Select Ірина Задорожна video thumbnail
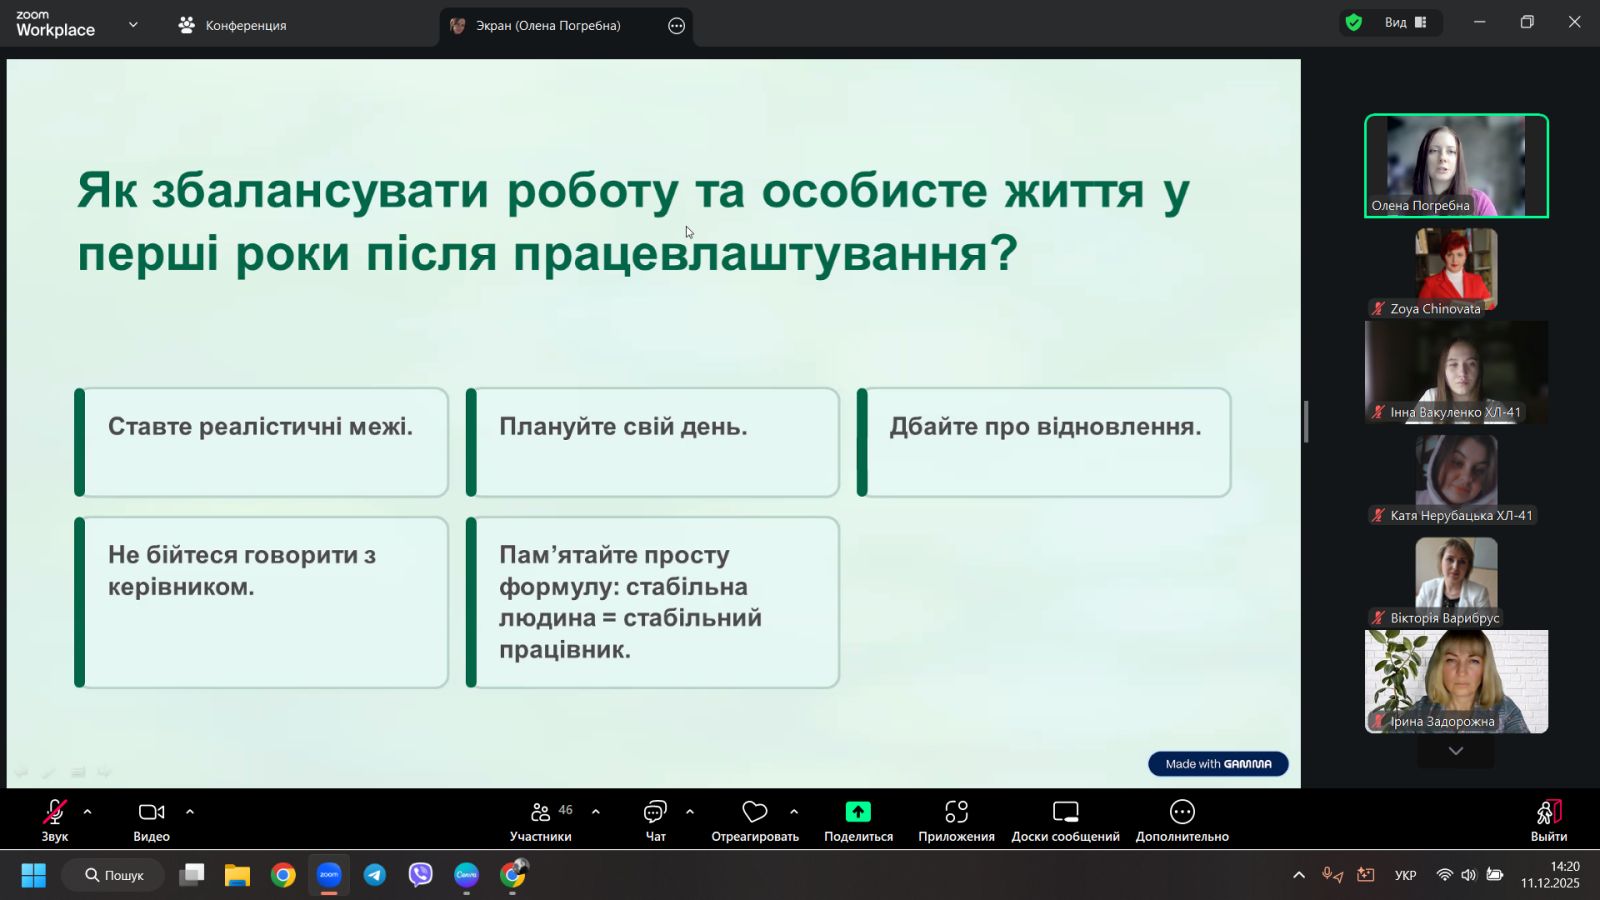The width and height of the screenshot is (1600, 900). point(1456,682)
